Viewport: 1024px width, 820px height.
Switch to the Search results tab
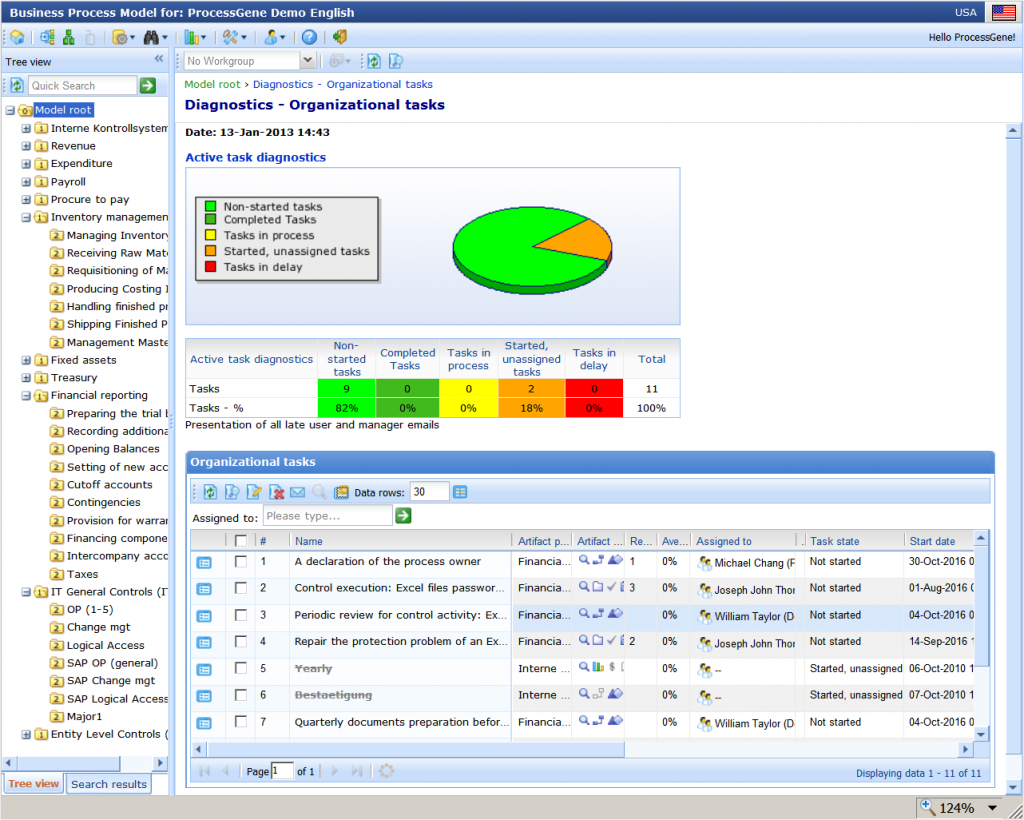tap(108, 784)
